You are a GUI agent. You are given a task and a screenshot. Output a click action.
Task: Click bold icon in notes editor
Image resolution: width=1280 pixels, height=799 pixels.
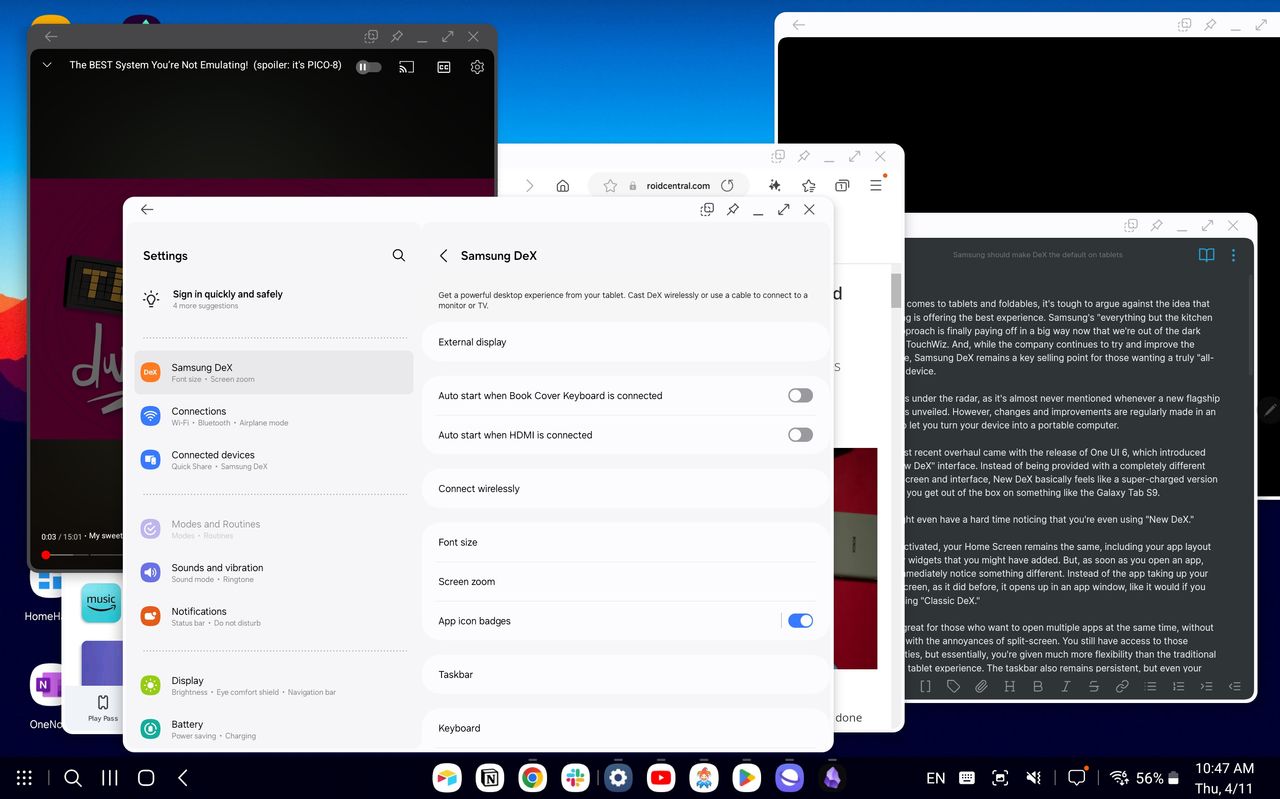tap(1038, 686)
